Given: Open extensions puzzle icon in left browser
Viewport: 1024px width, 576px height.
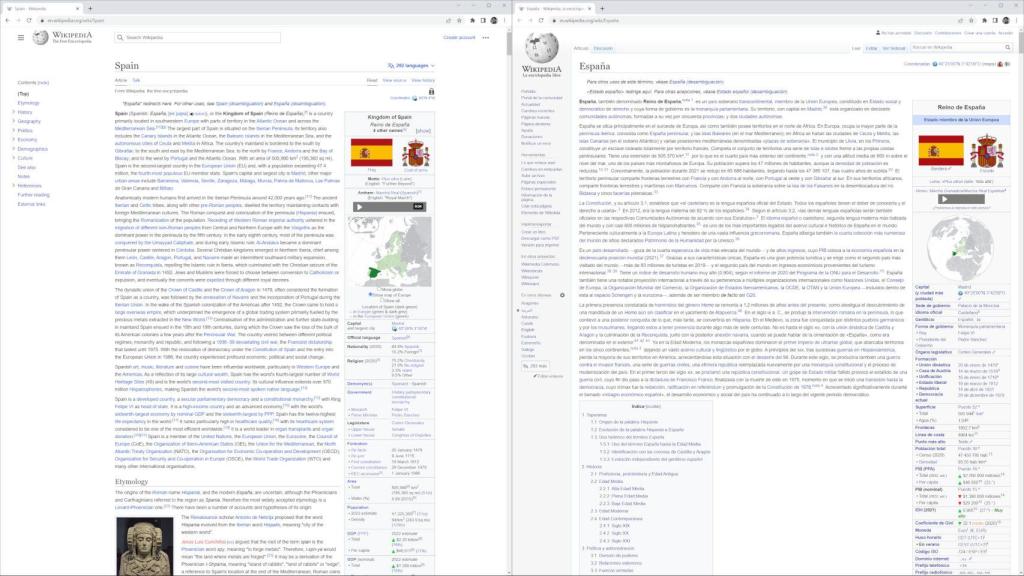Looking at the screenshot, I should pyautogui.click(x=472, y=20).
